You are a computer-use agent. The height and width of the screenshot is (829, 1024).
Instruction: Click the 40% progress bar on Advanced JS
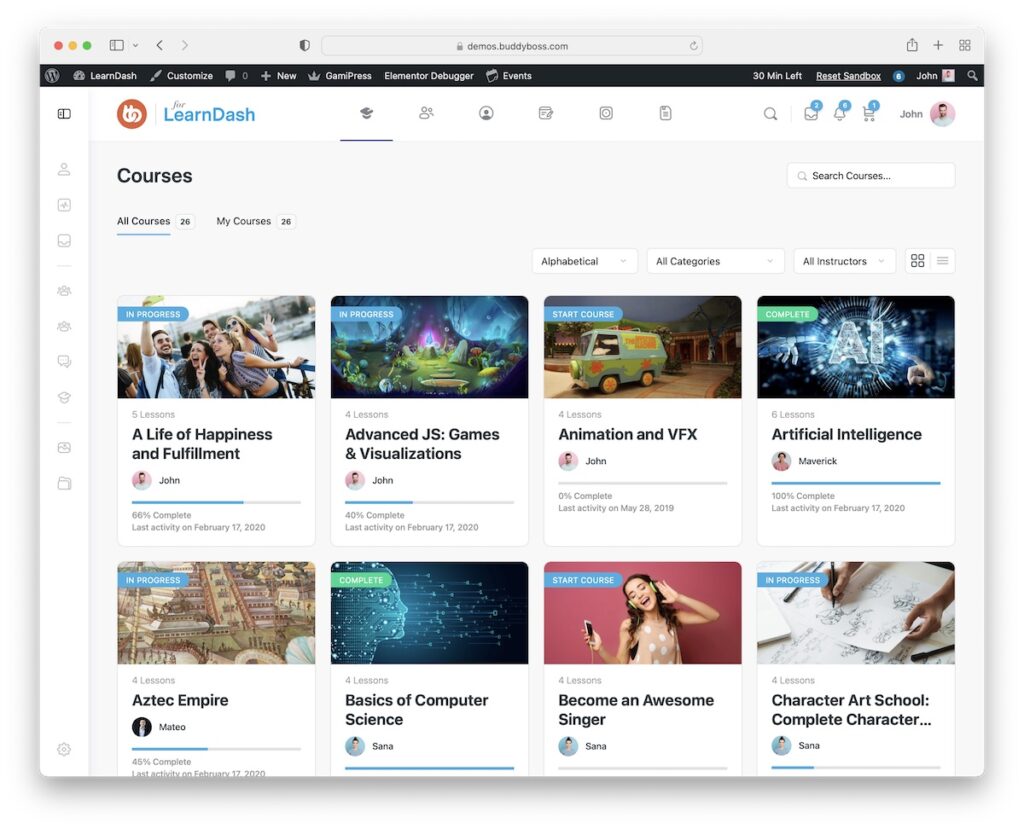[429, 502]
